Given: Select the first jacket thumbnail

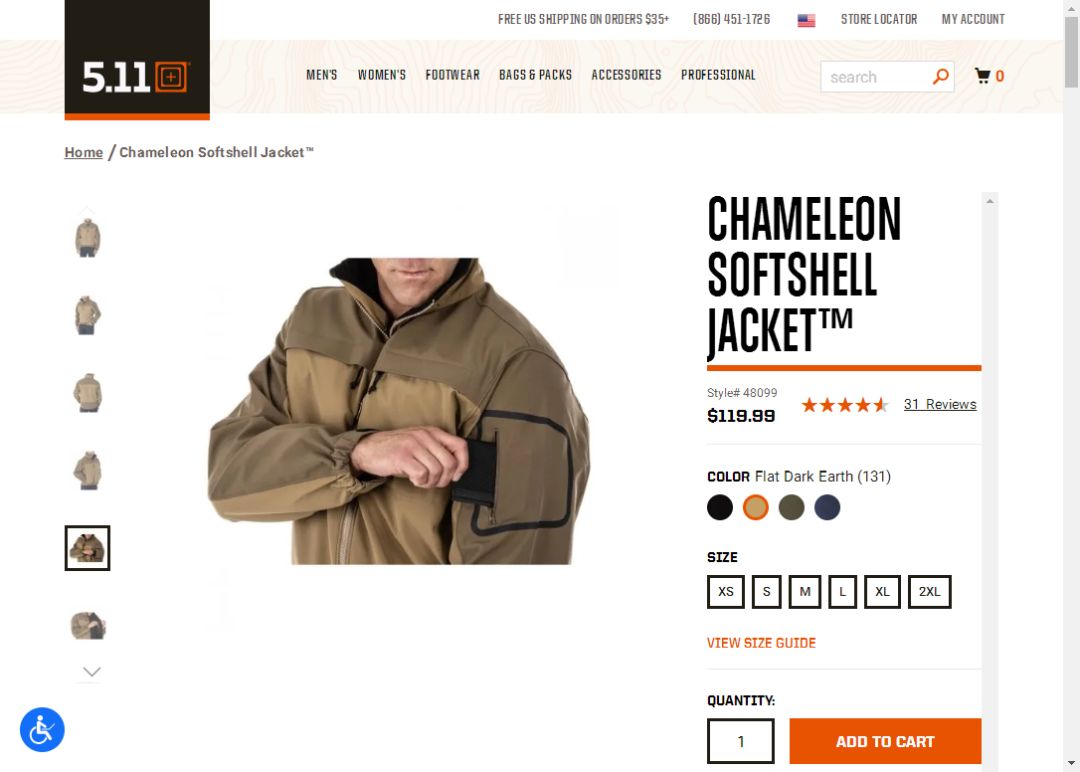Looking at the screenshot, I should click(x=87, y=238).
